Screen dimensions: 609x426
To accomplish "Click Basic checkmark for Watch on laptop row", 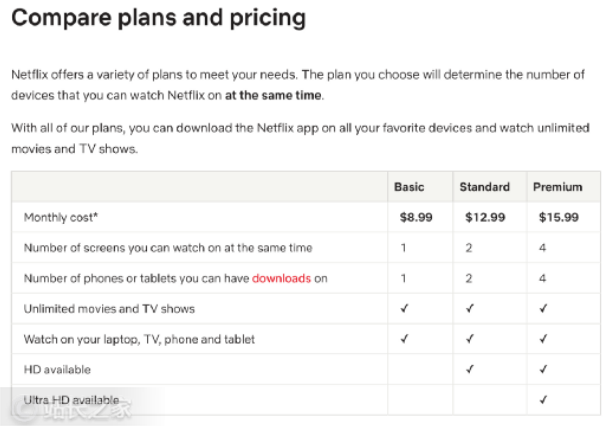I will coord(404,339).
